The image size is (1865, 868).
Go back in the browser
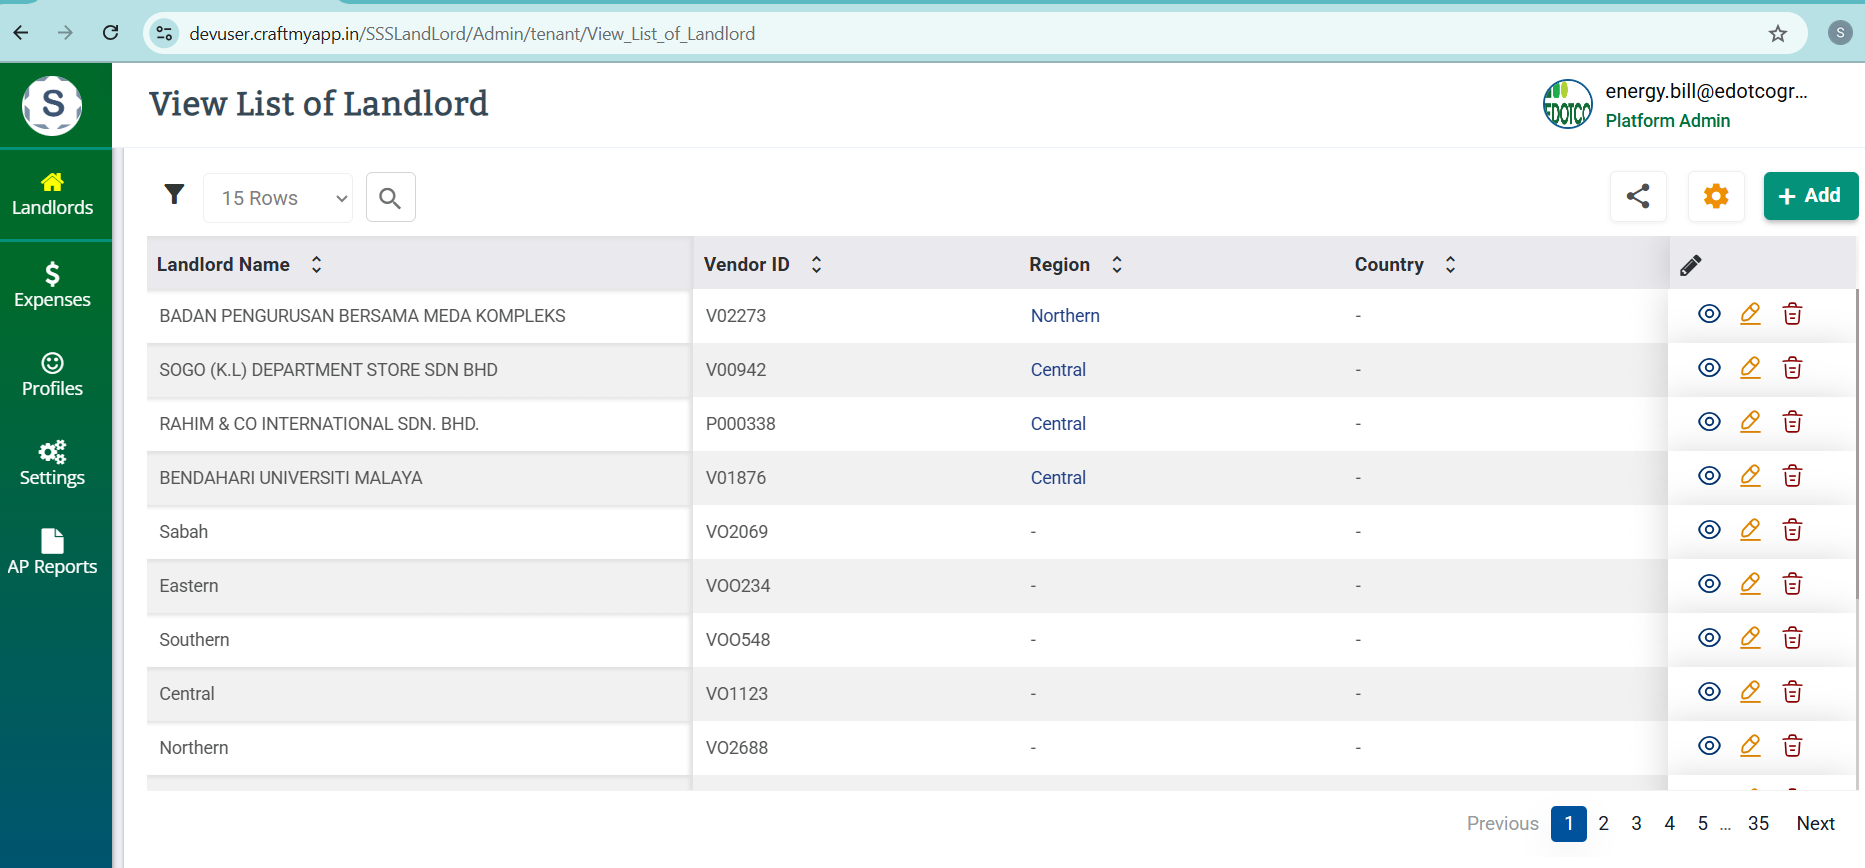pos(20,33)
